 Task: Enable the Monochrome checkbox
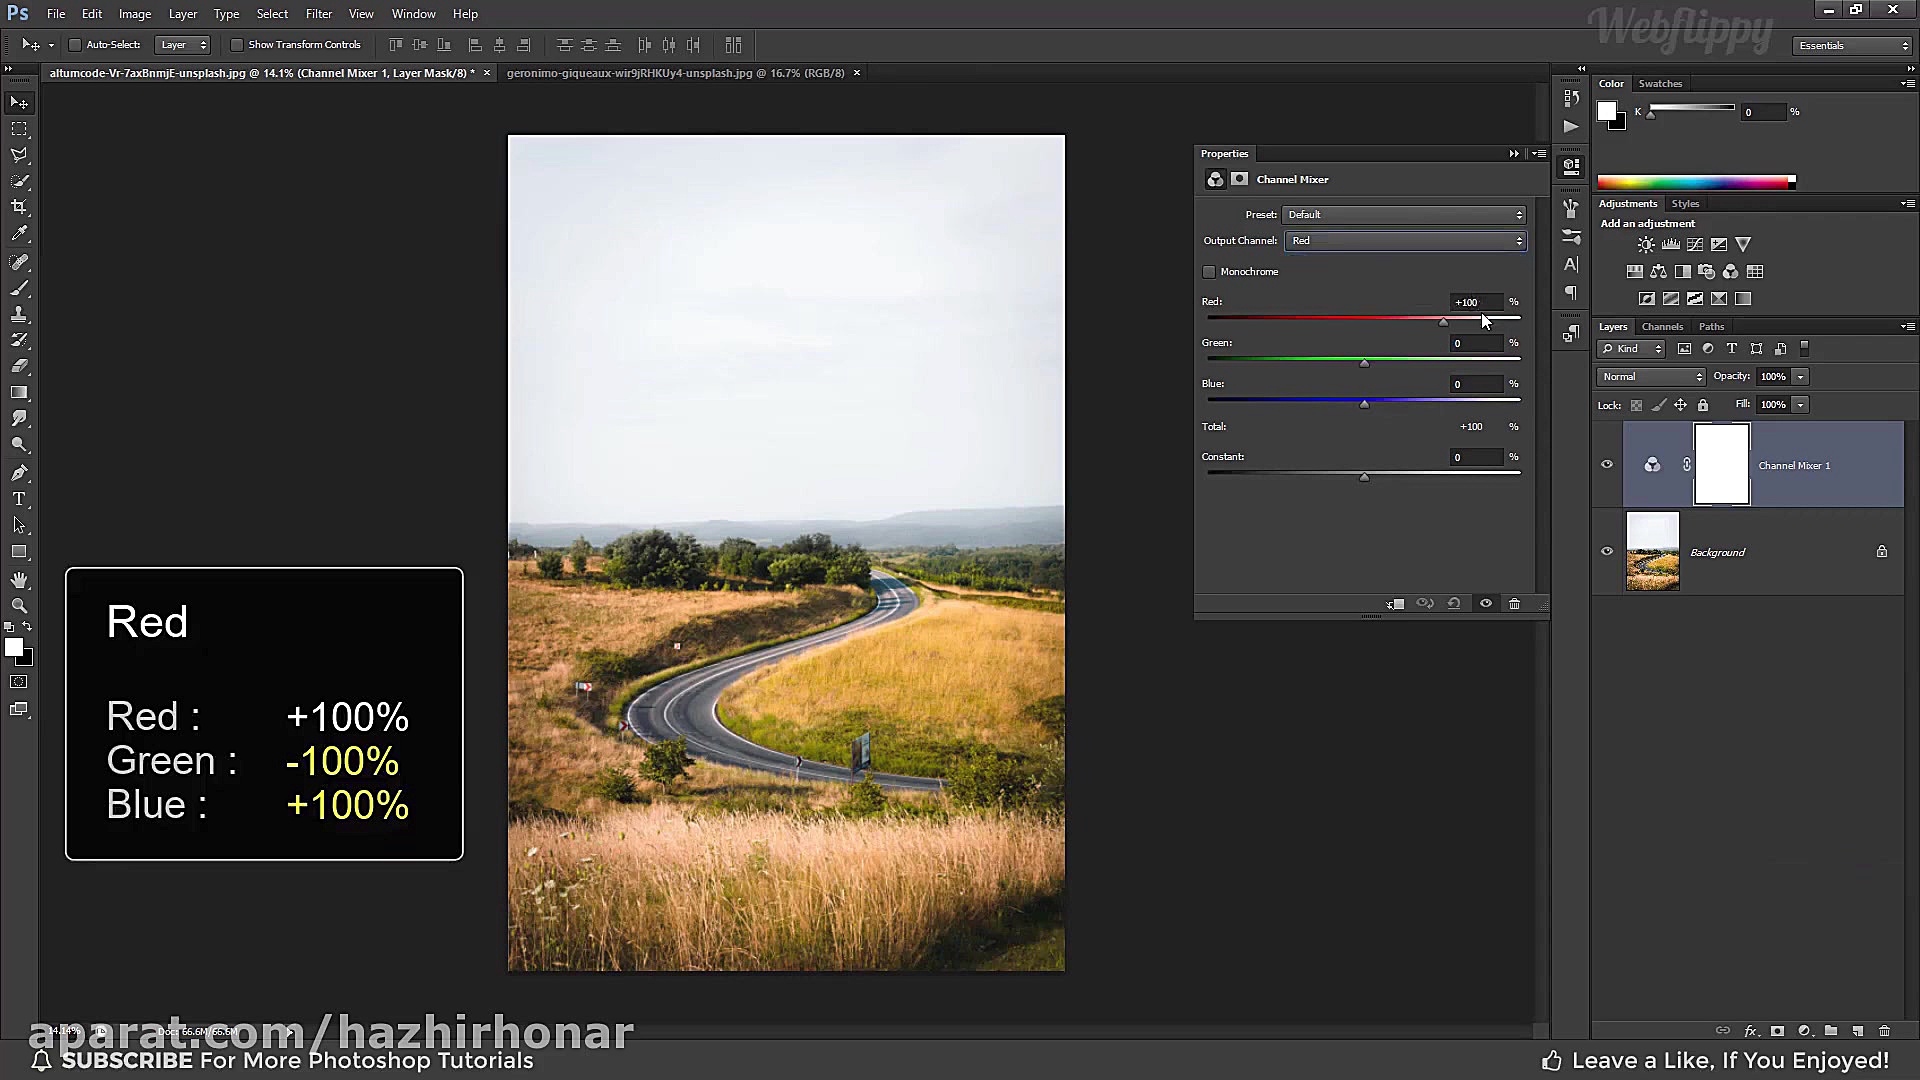point(1209,272)
